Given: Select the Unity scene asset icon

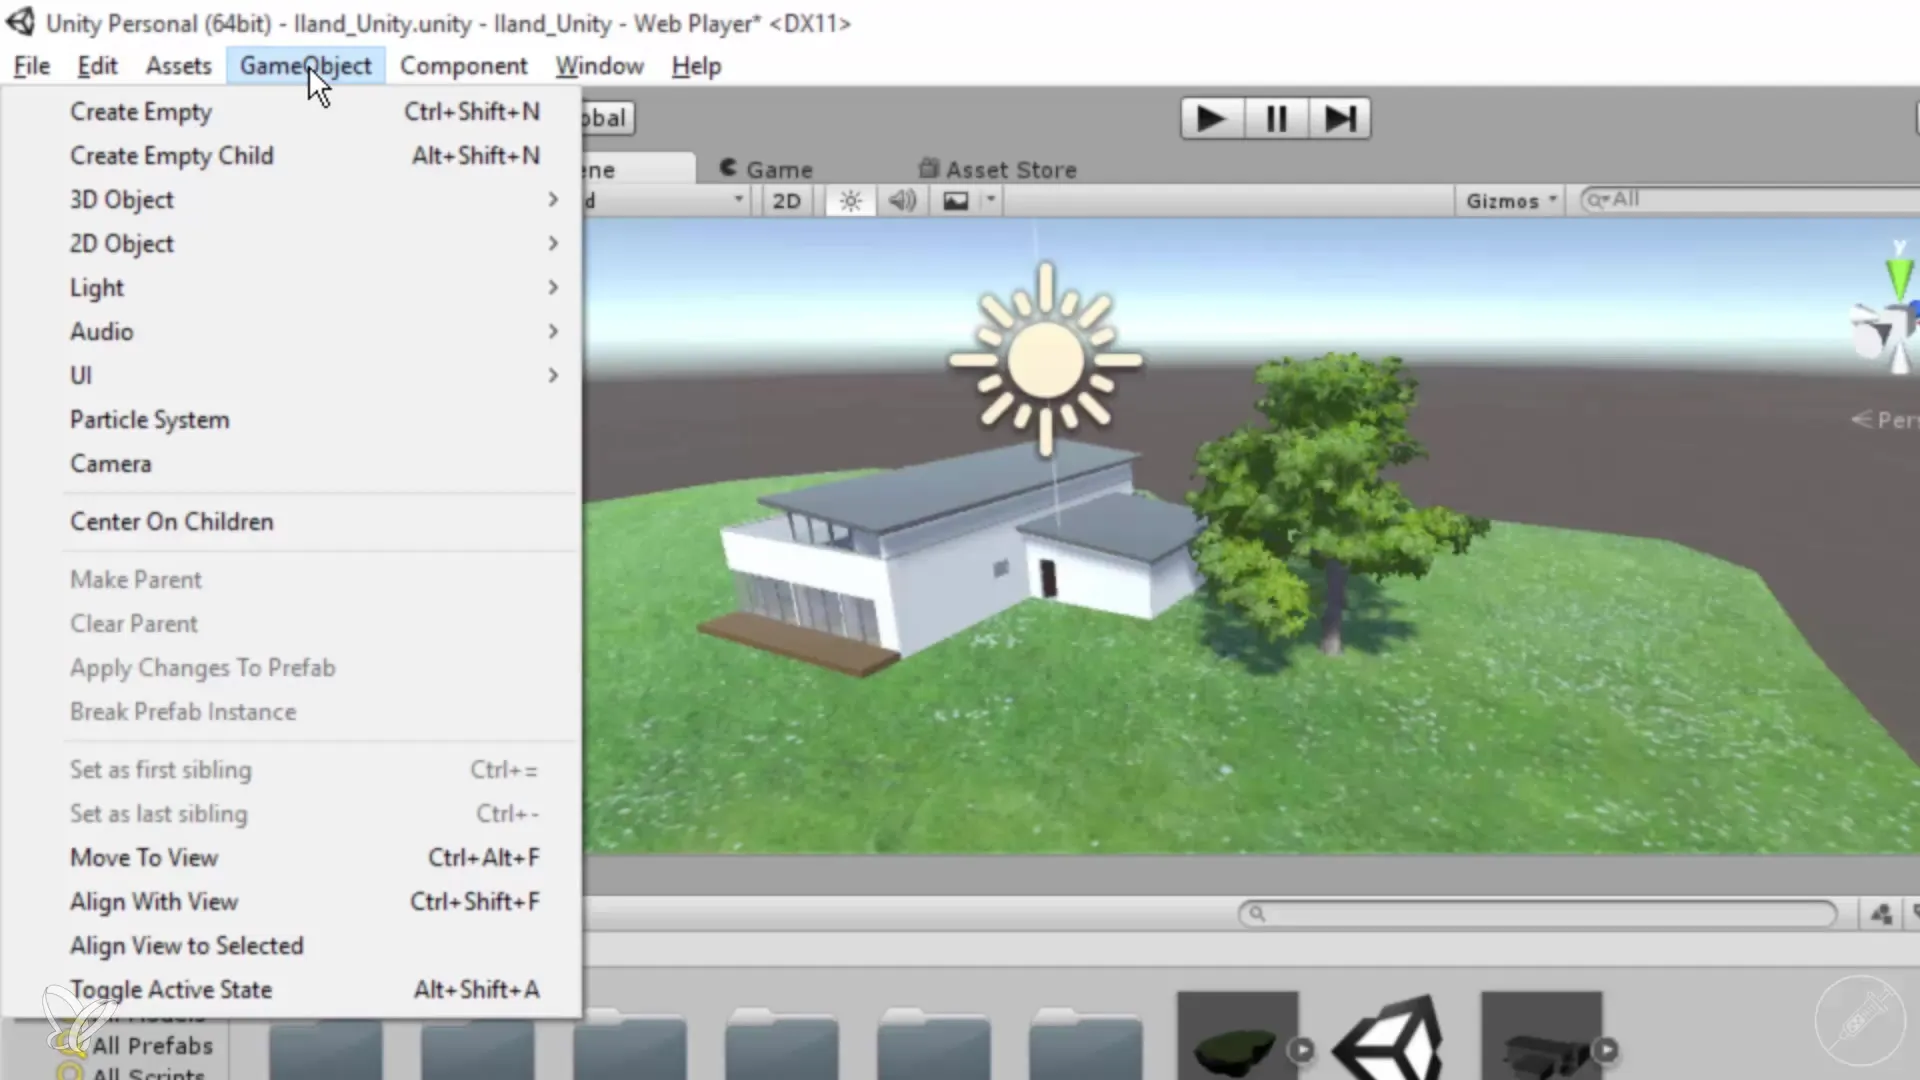Looking at the screenshot, I should (x=1390, y=1036).
